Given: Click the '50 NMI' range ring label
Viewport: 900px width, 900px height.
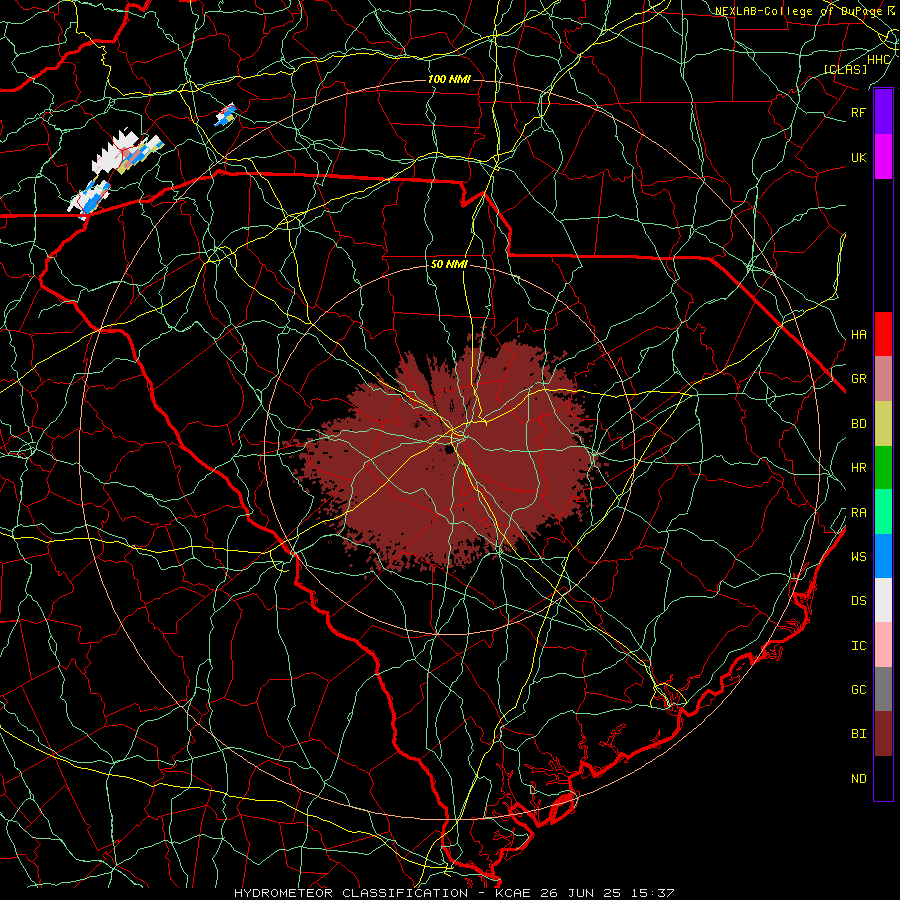Looking at the screenshot, I should tap(449, 264).
